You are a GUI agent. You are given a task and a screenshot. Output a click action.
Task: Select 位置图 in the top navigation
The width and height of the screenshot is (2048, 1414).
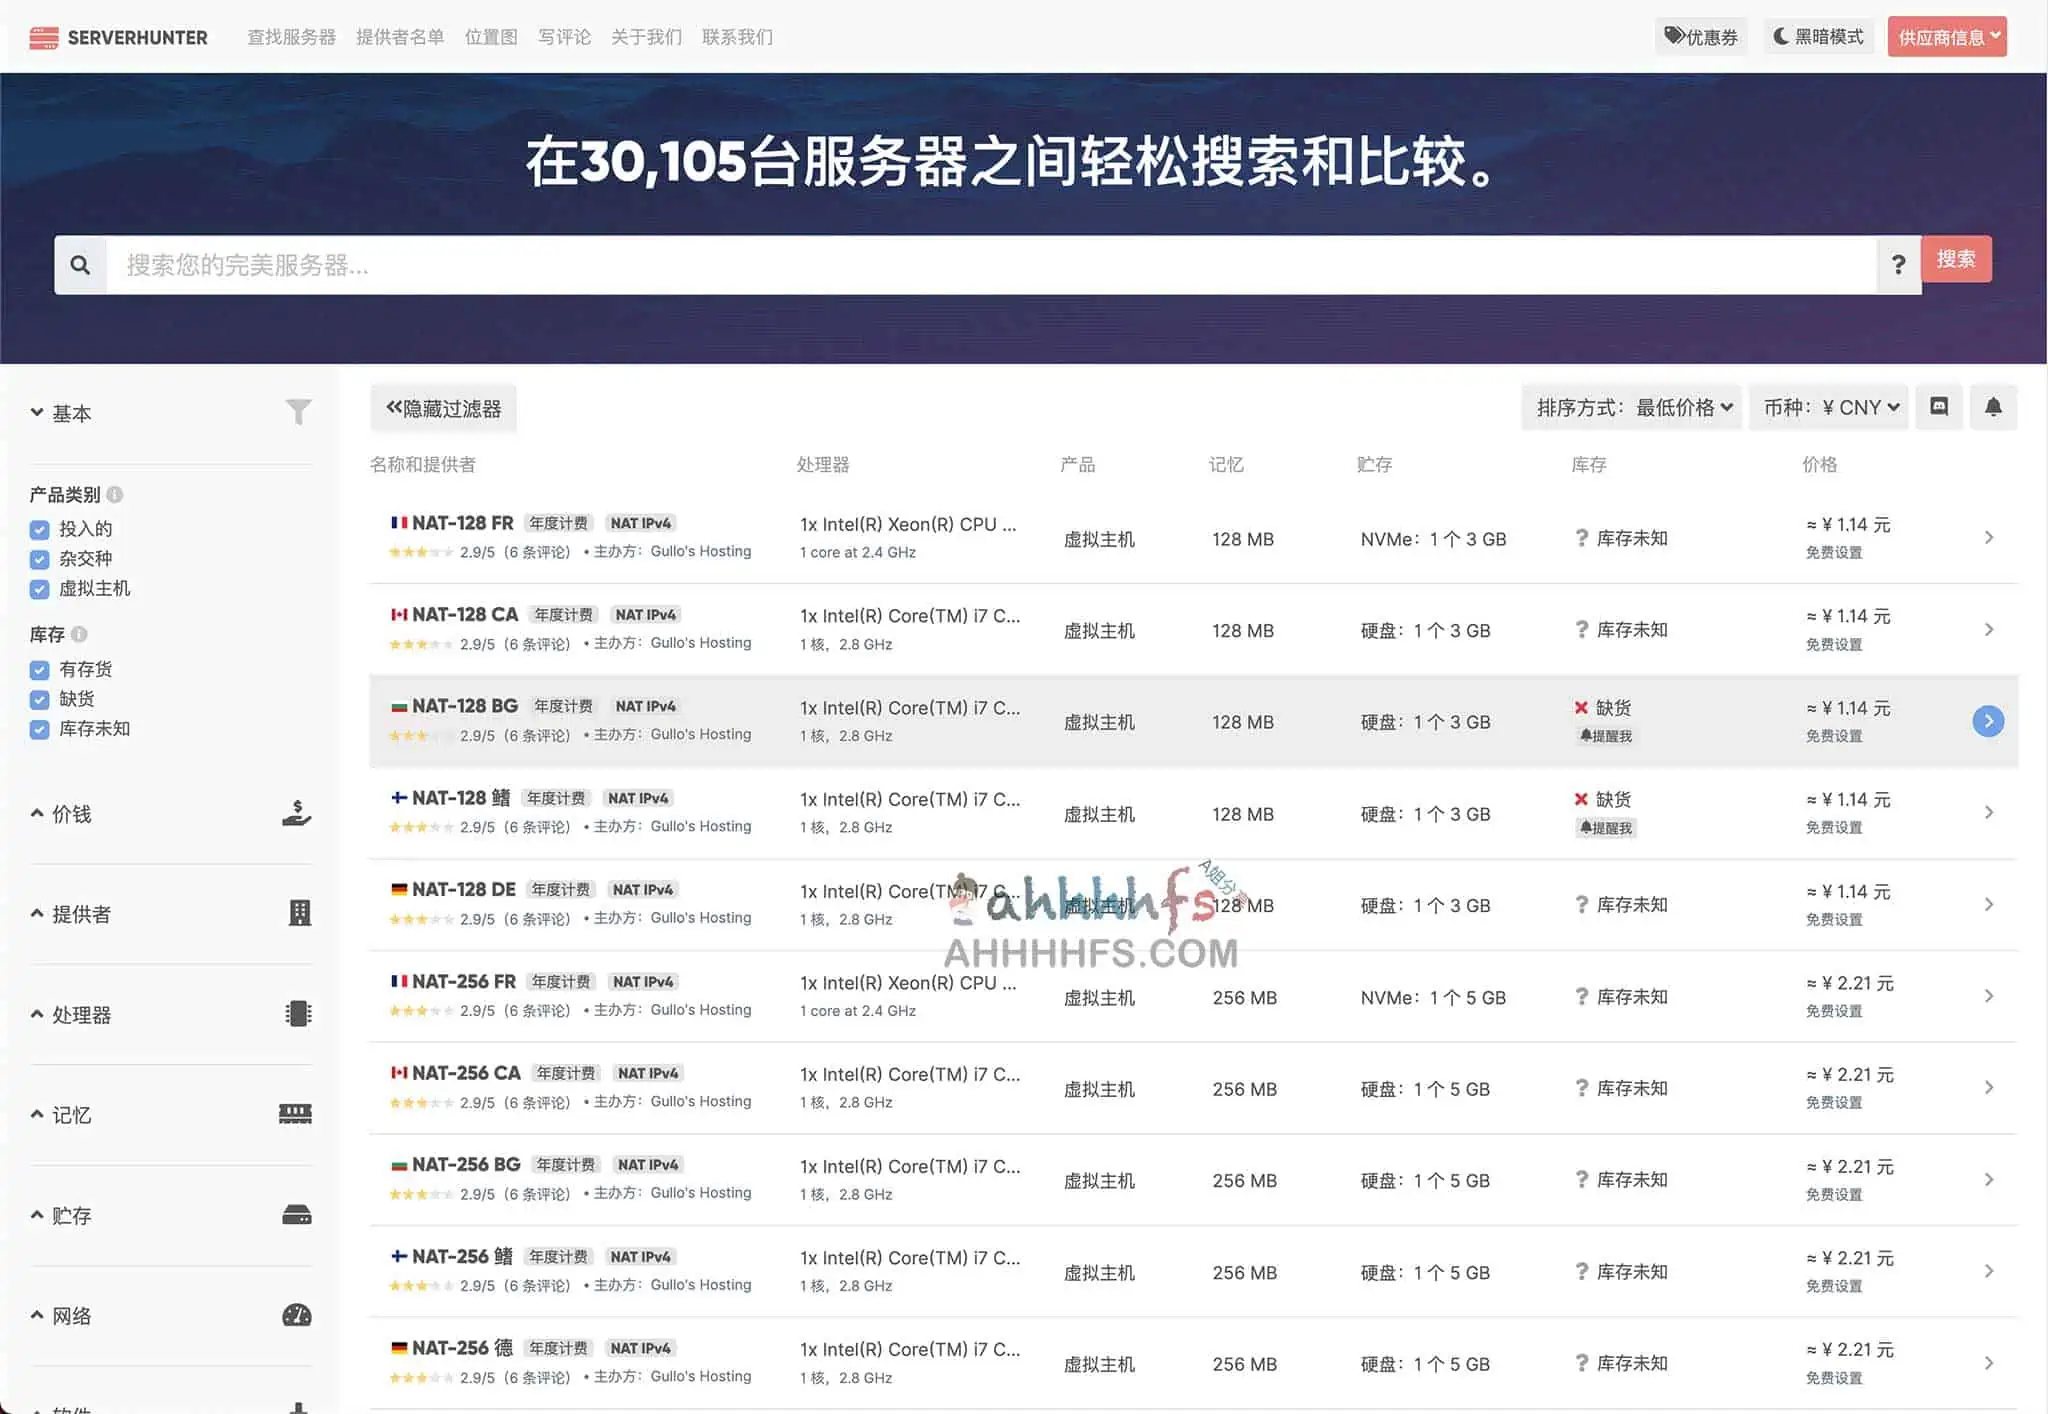tap(491, 36)
